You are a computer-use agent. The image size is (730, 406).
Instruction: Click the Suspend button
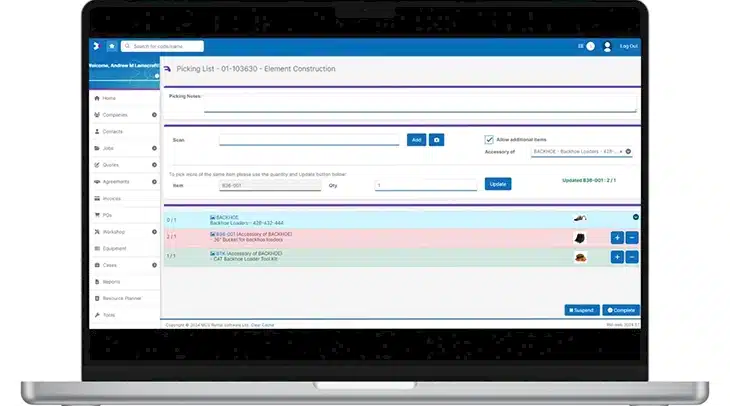[582, 310]
